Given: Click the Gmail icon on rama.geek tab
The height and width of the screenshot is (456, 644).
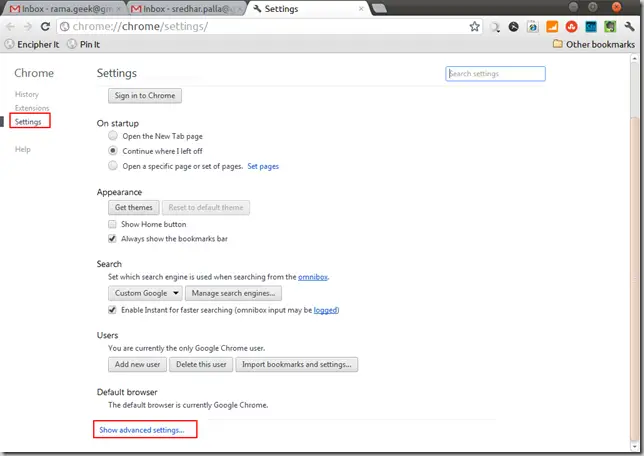Looking at the screenshot, I should point(15,9).
